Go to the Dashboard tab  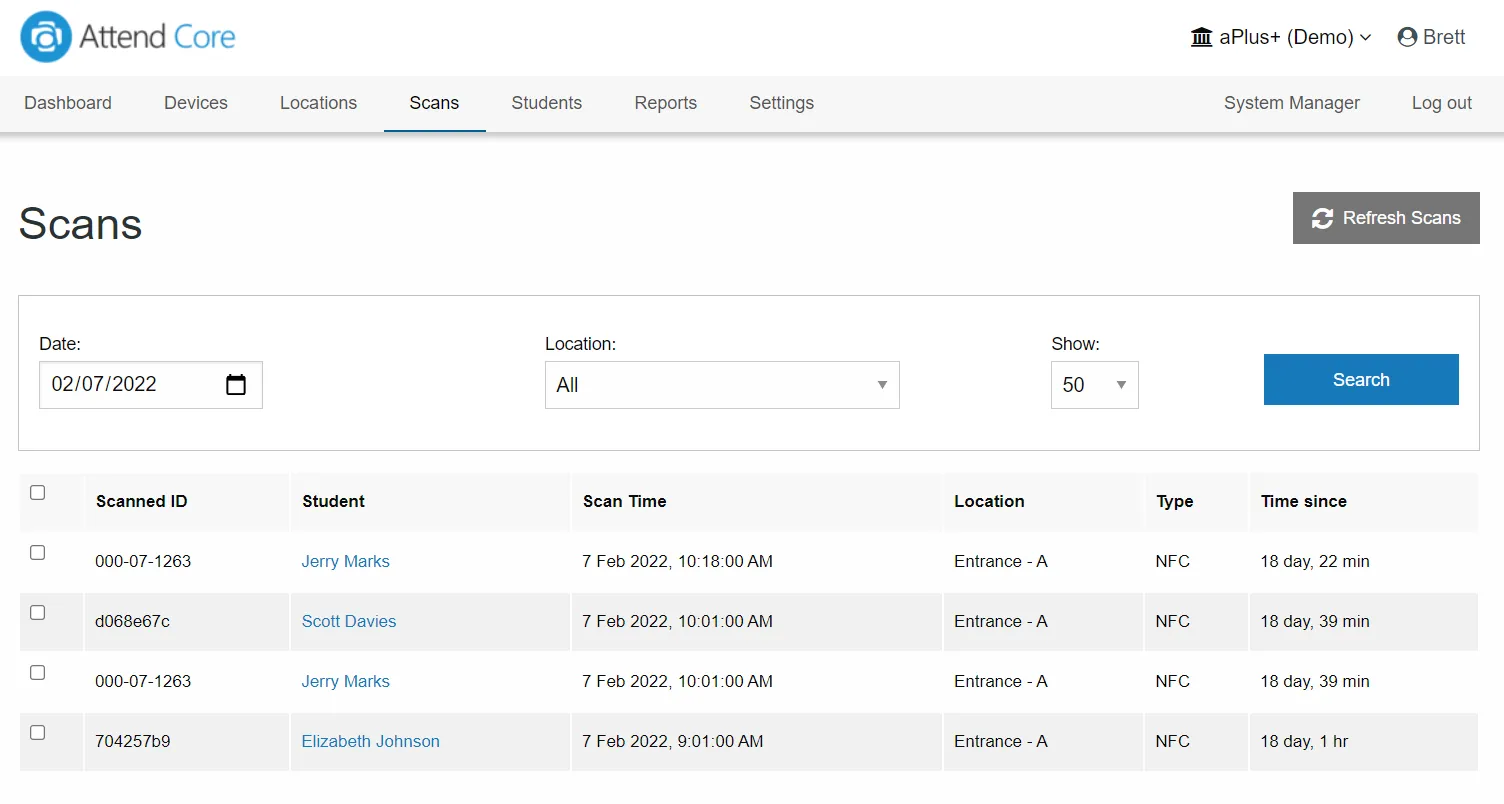[68, 103]
